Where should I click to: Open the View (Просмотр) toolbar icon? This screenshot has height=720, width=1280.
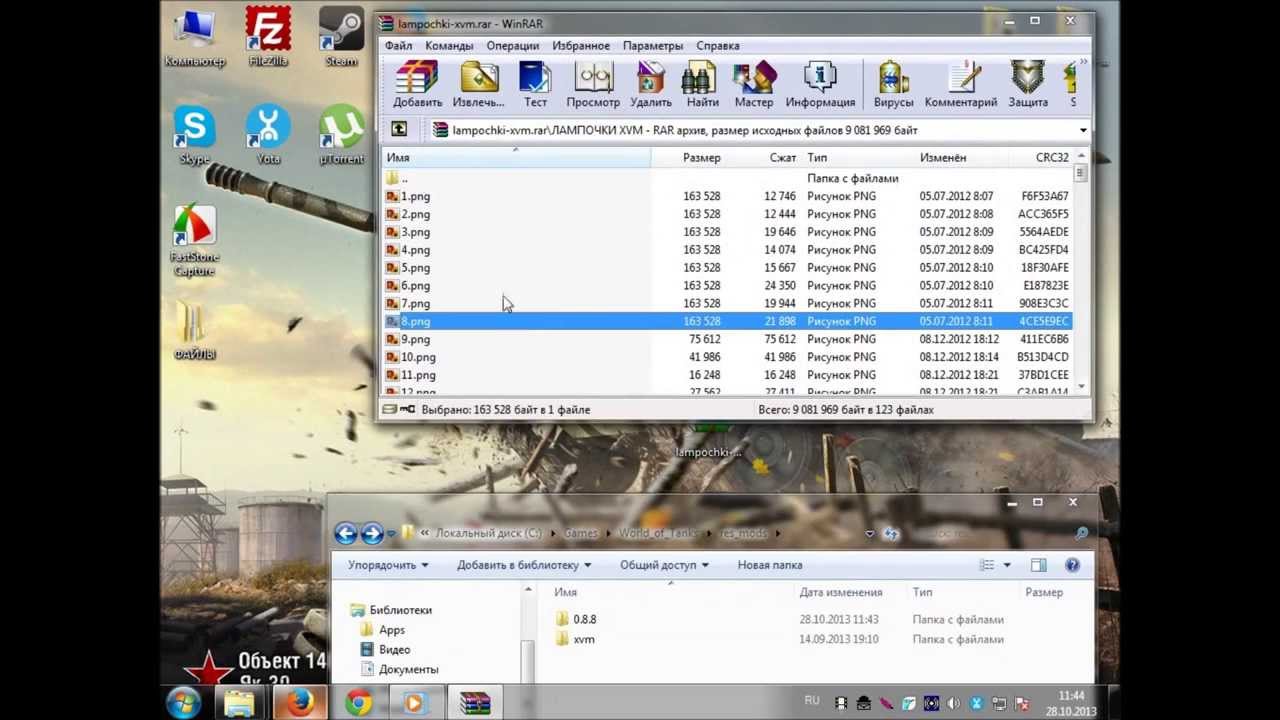click(593, 84)
